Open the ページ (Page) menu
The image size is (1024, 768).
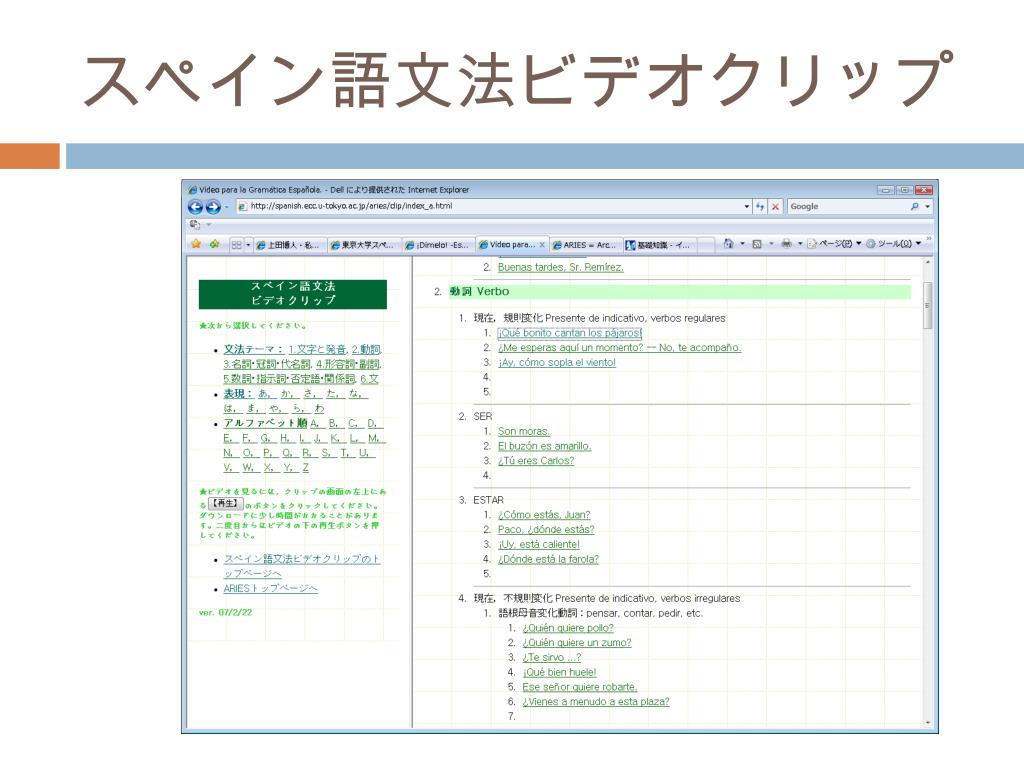(835, 244)
